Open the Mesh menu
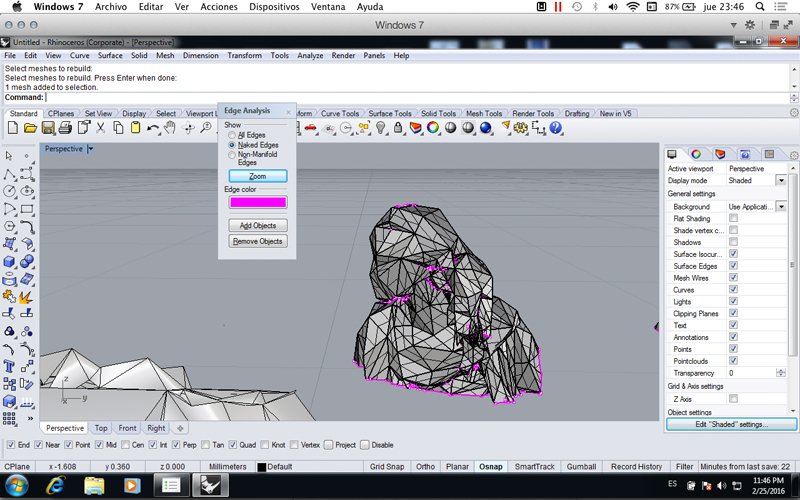This screenshot has height=500, width=800. (165, 56)
